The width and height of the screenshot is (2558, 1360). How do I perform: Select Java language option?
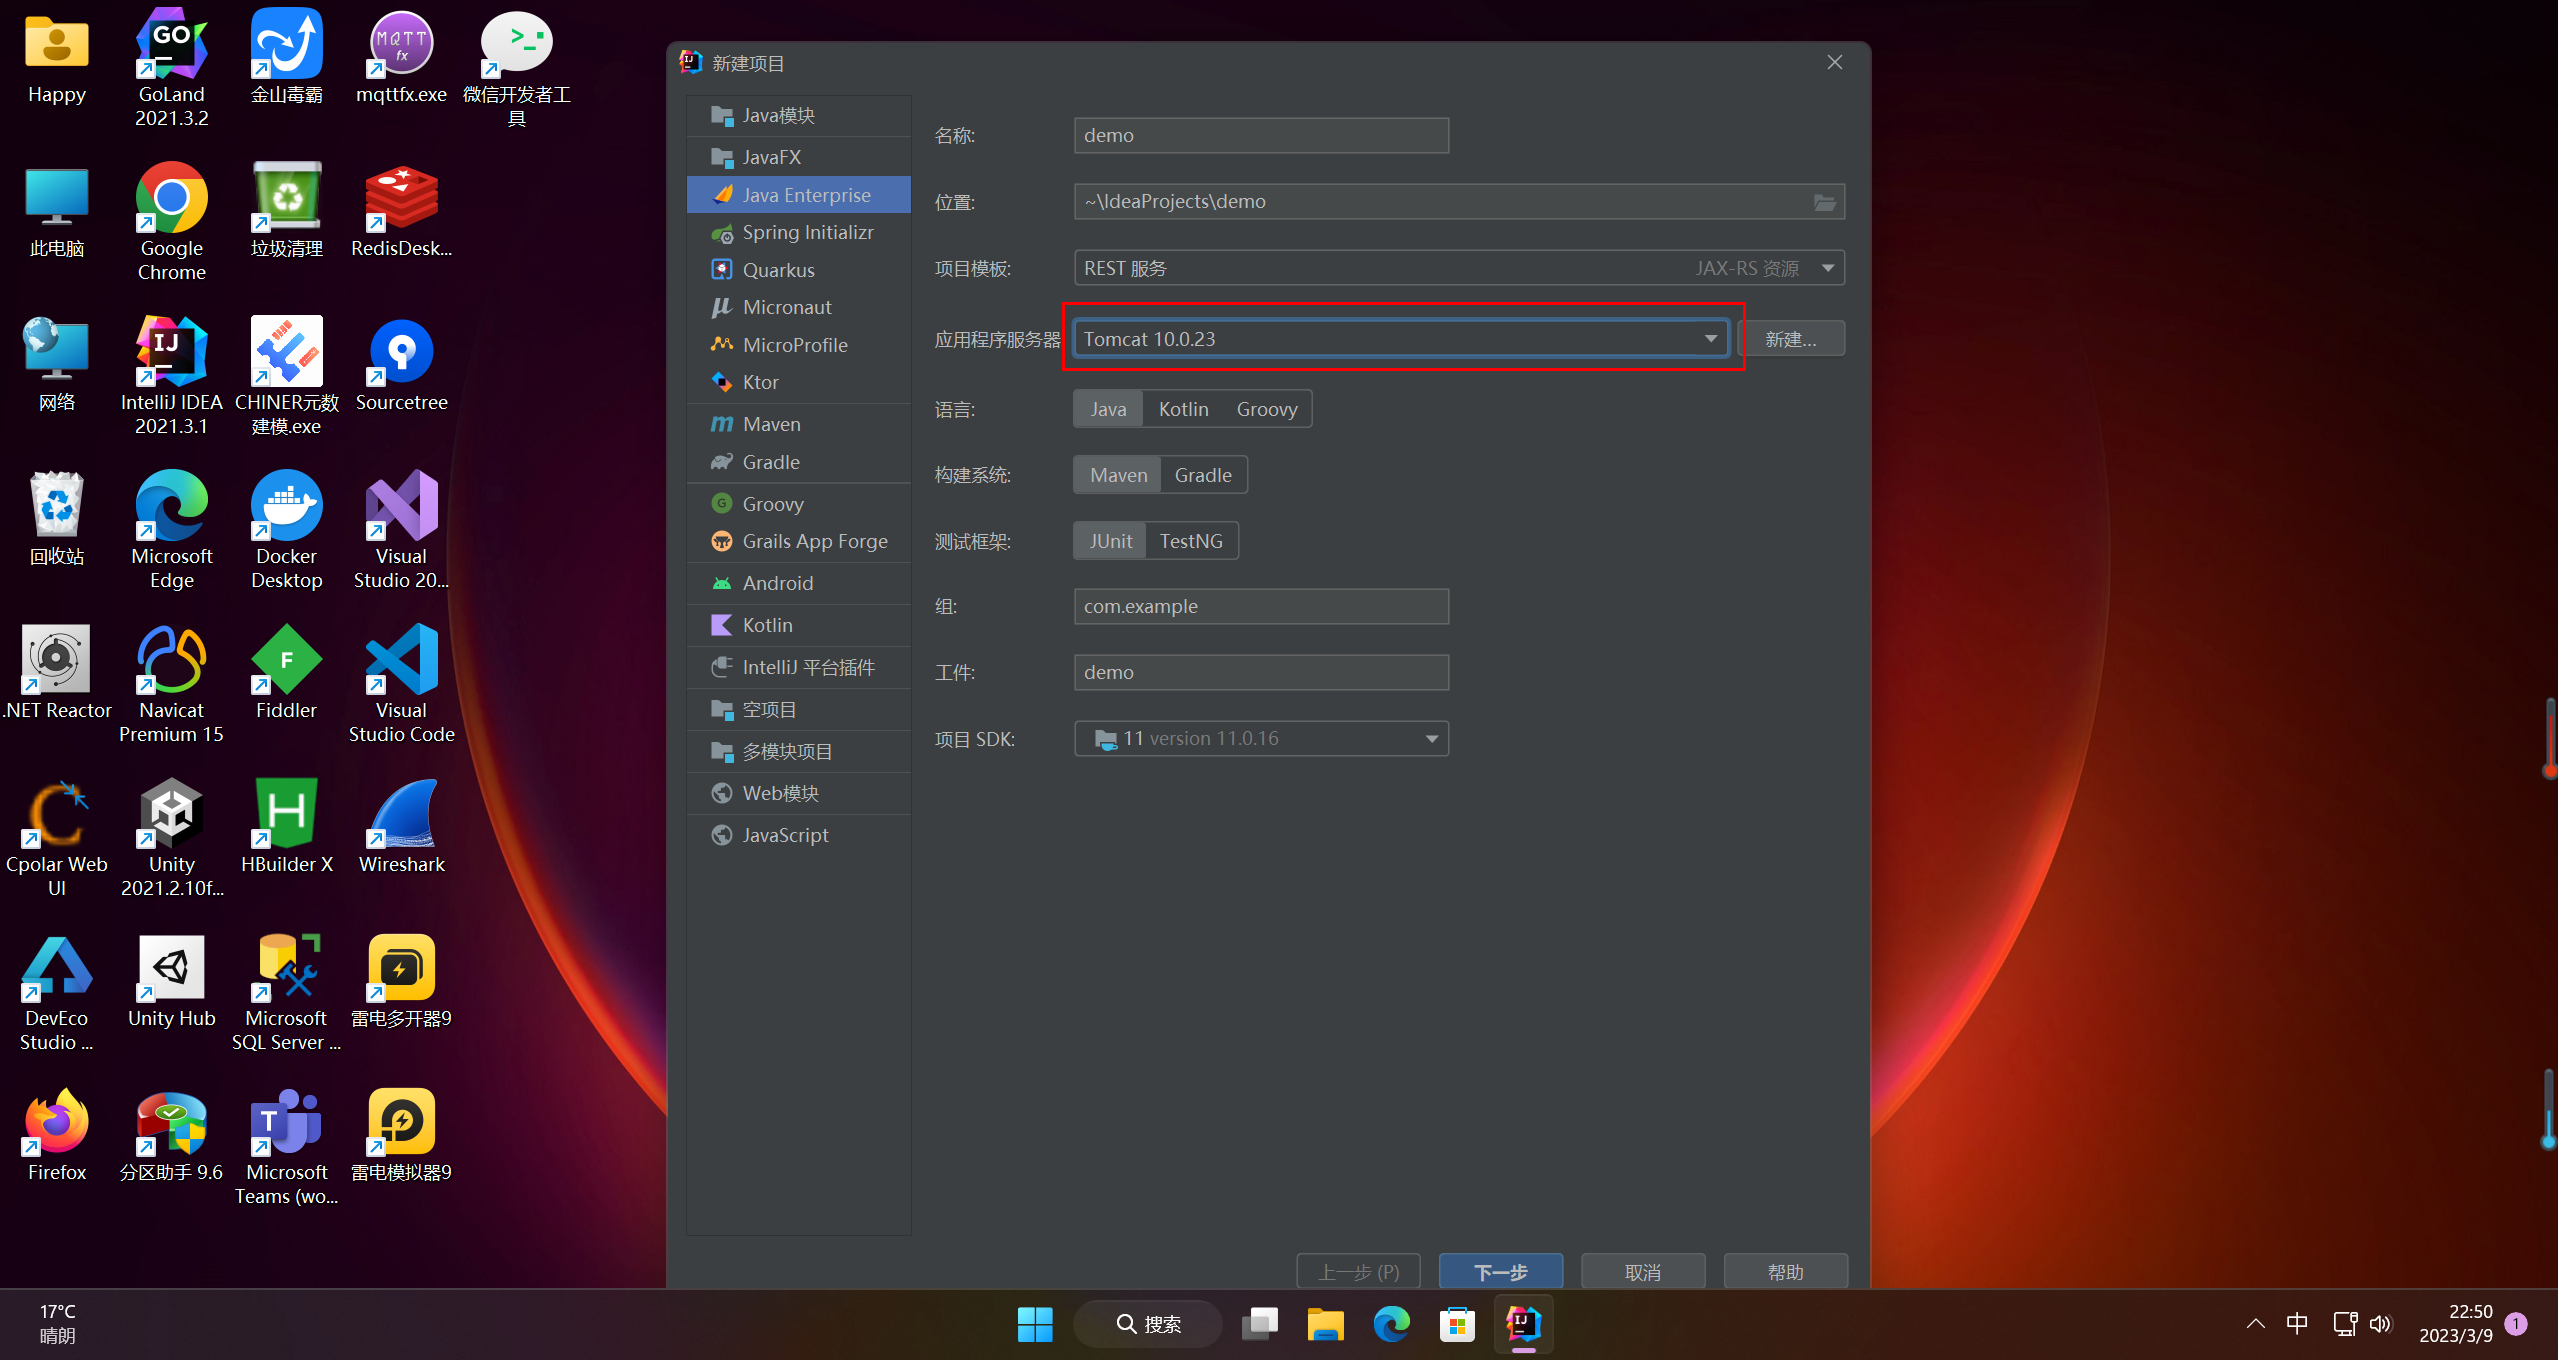(1106, 408)
